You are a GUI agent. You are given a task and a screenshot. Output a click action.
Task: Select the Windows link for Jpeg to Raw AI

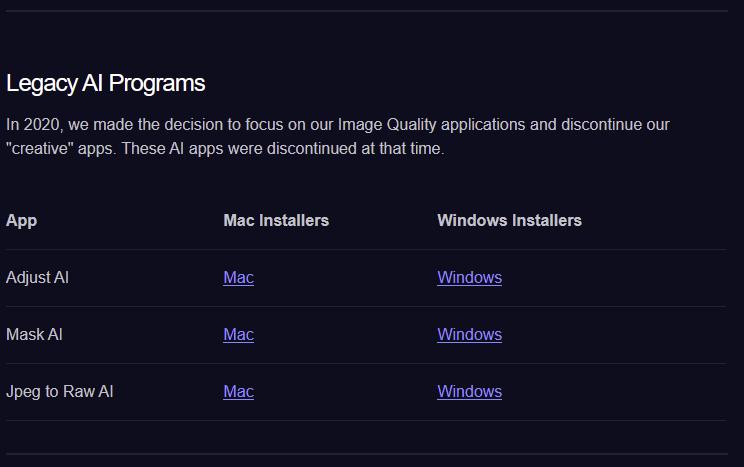pyautogui.click(x=469, y=392)
